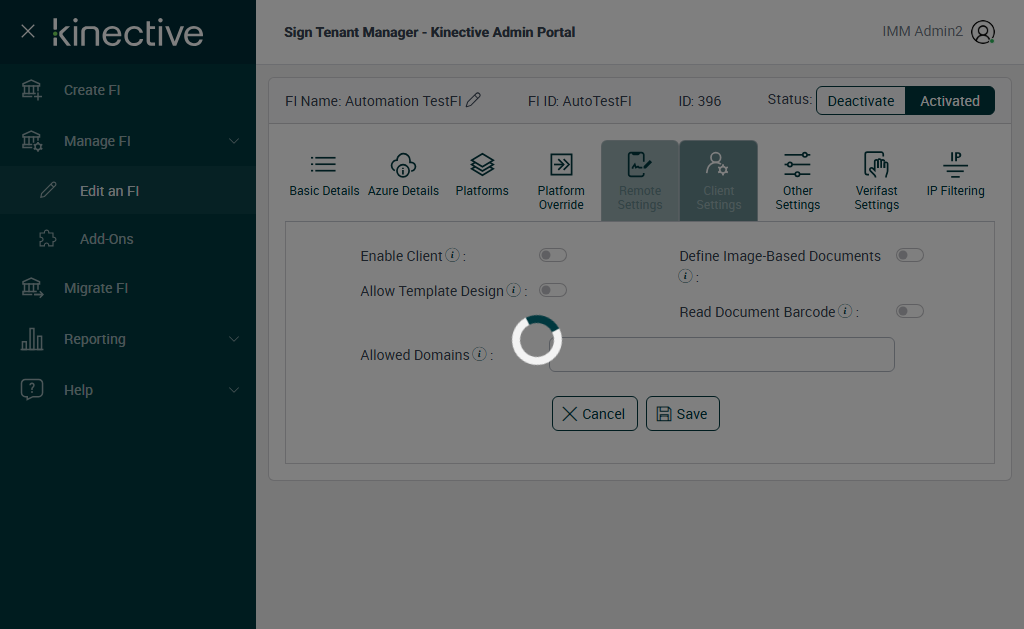Open the Client Settings tab label
The width and height of the screenshot is (1024, 629).
coord(718,197)
